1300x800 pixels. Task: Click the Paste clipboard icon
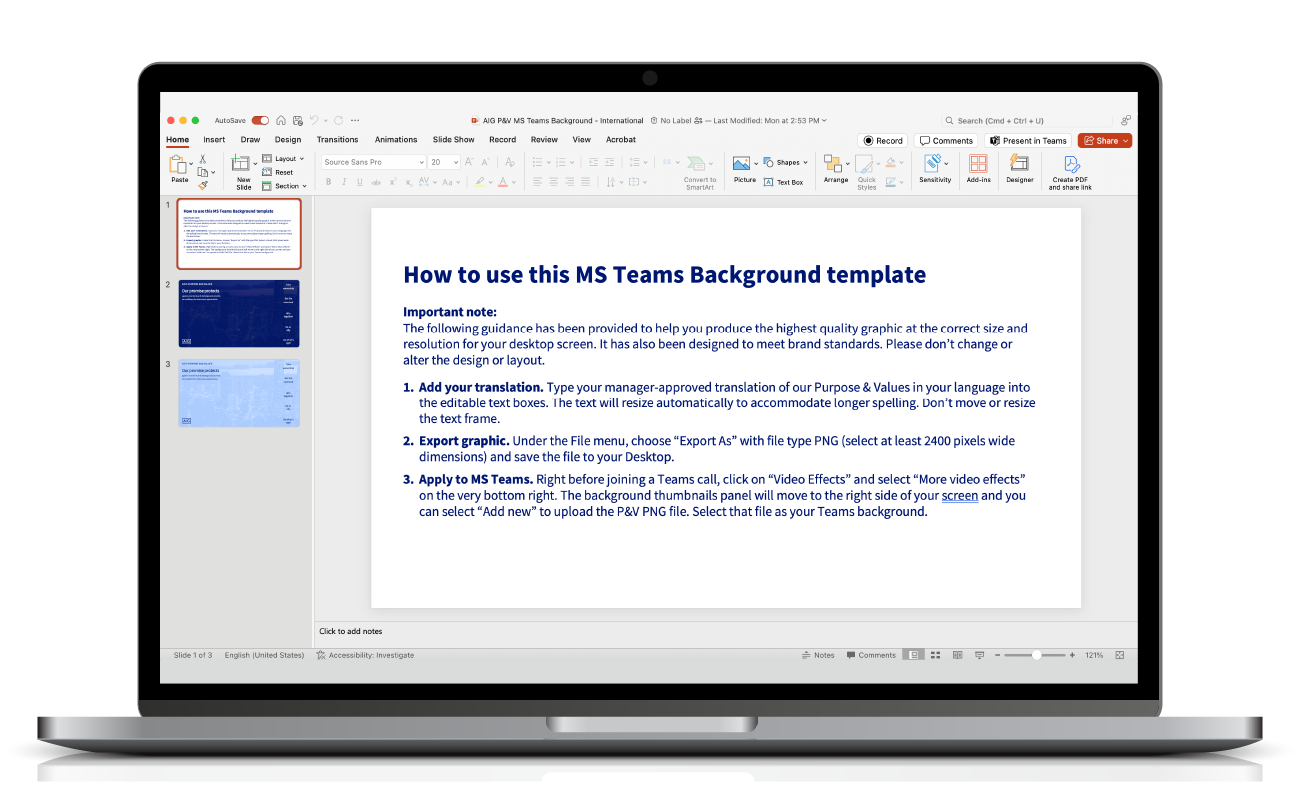click(178, 164)
